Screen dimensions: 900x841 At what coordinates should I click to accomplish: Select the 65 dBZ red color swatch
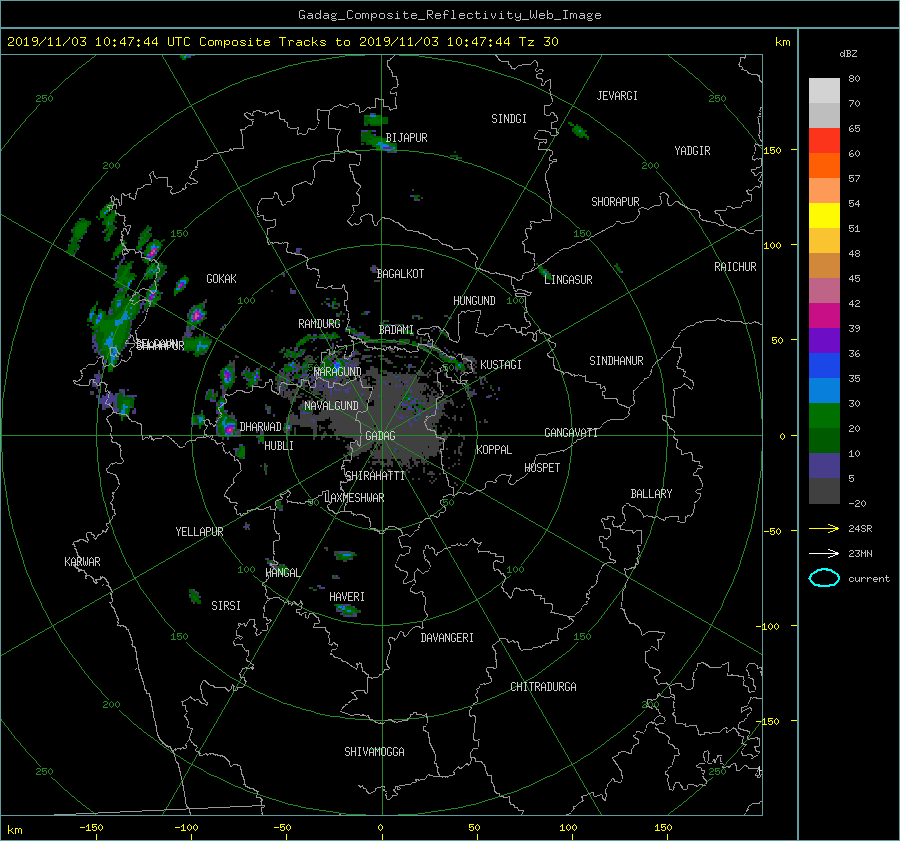(x=824, y=140)
